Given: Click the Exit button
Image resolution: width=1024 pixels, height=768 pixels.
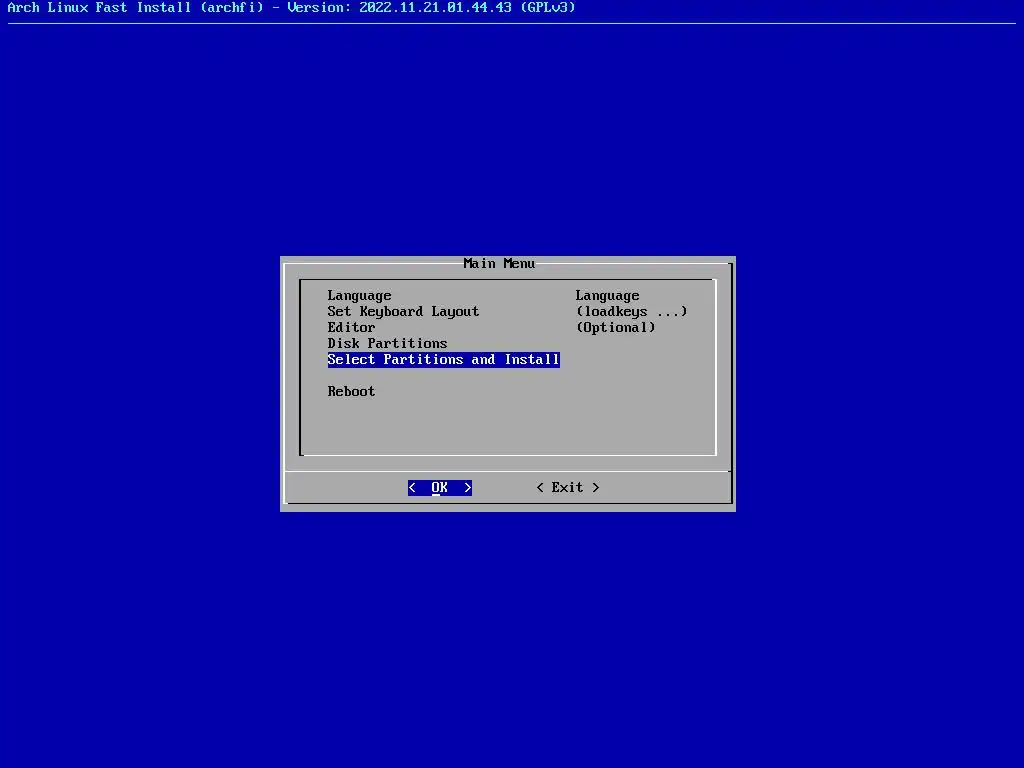Looking at the screenshot, I should [x=568, y=488].
